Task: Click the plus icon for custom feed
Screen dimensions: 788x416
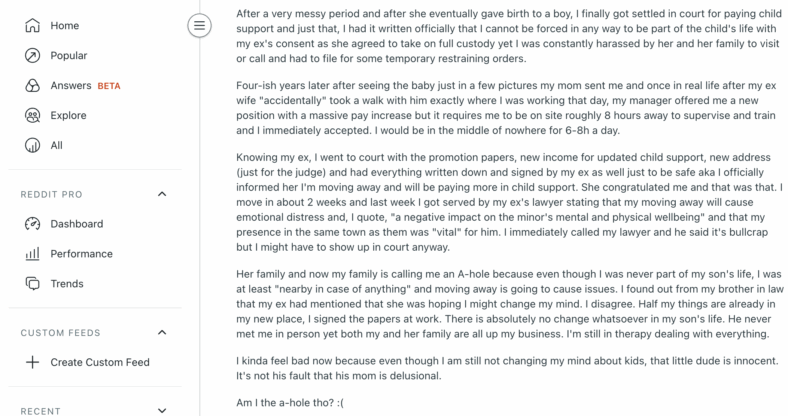Action: pos(32,362)
